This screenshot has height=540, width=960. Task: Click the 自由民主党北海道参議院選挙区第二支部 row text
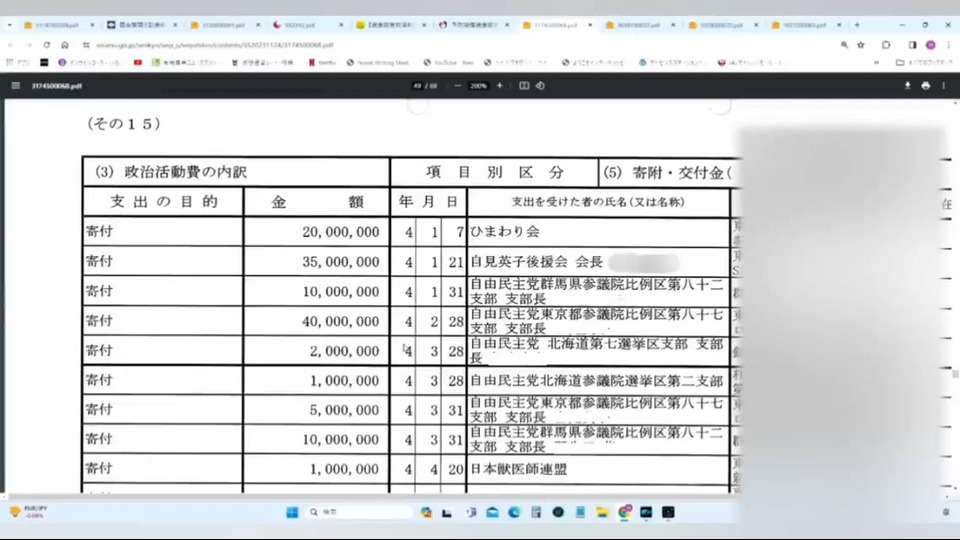[596, 381]
